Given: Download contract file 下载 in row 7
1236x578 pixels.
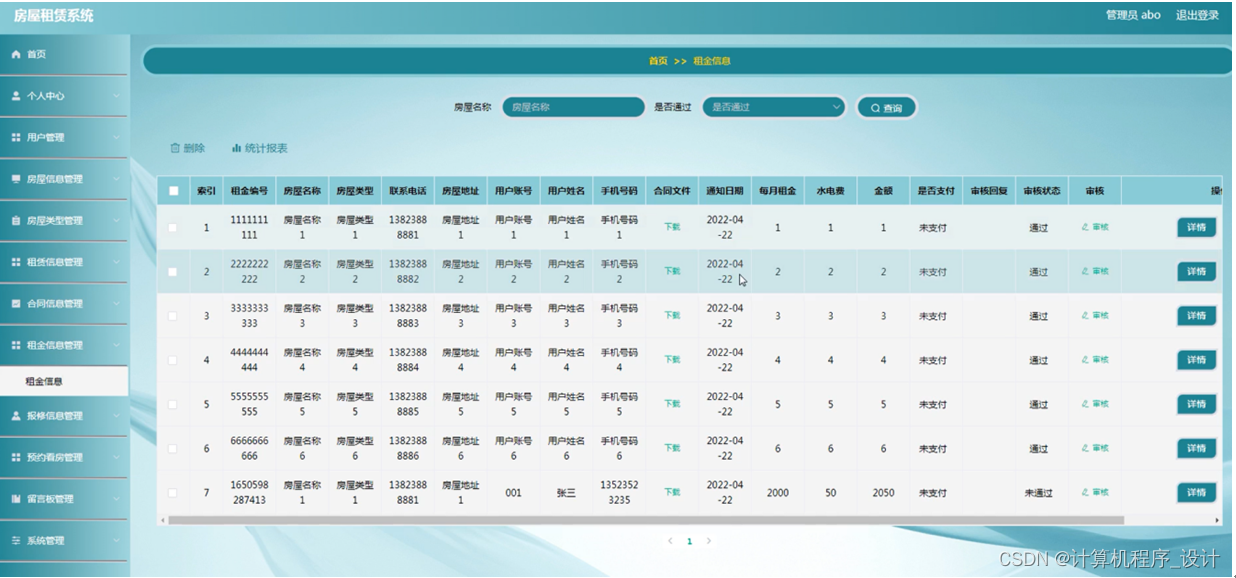Looking at the screenshot, I should tap(672, 492).
